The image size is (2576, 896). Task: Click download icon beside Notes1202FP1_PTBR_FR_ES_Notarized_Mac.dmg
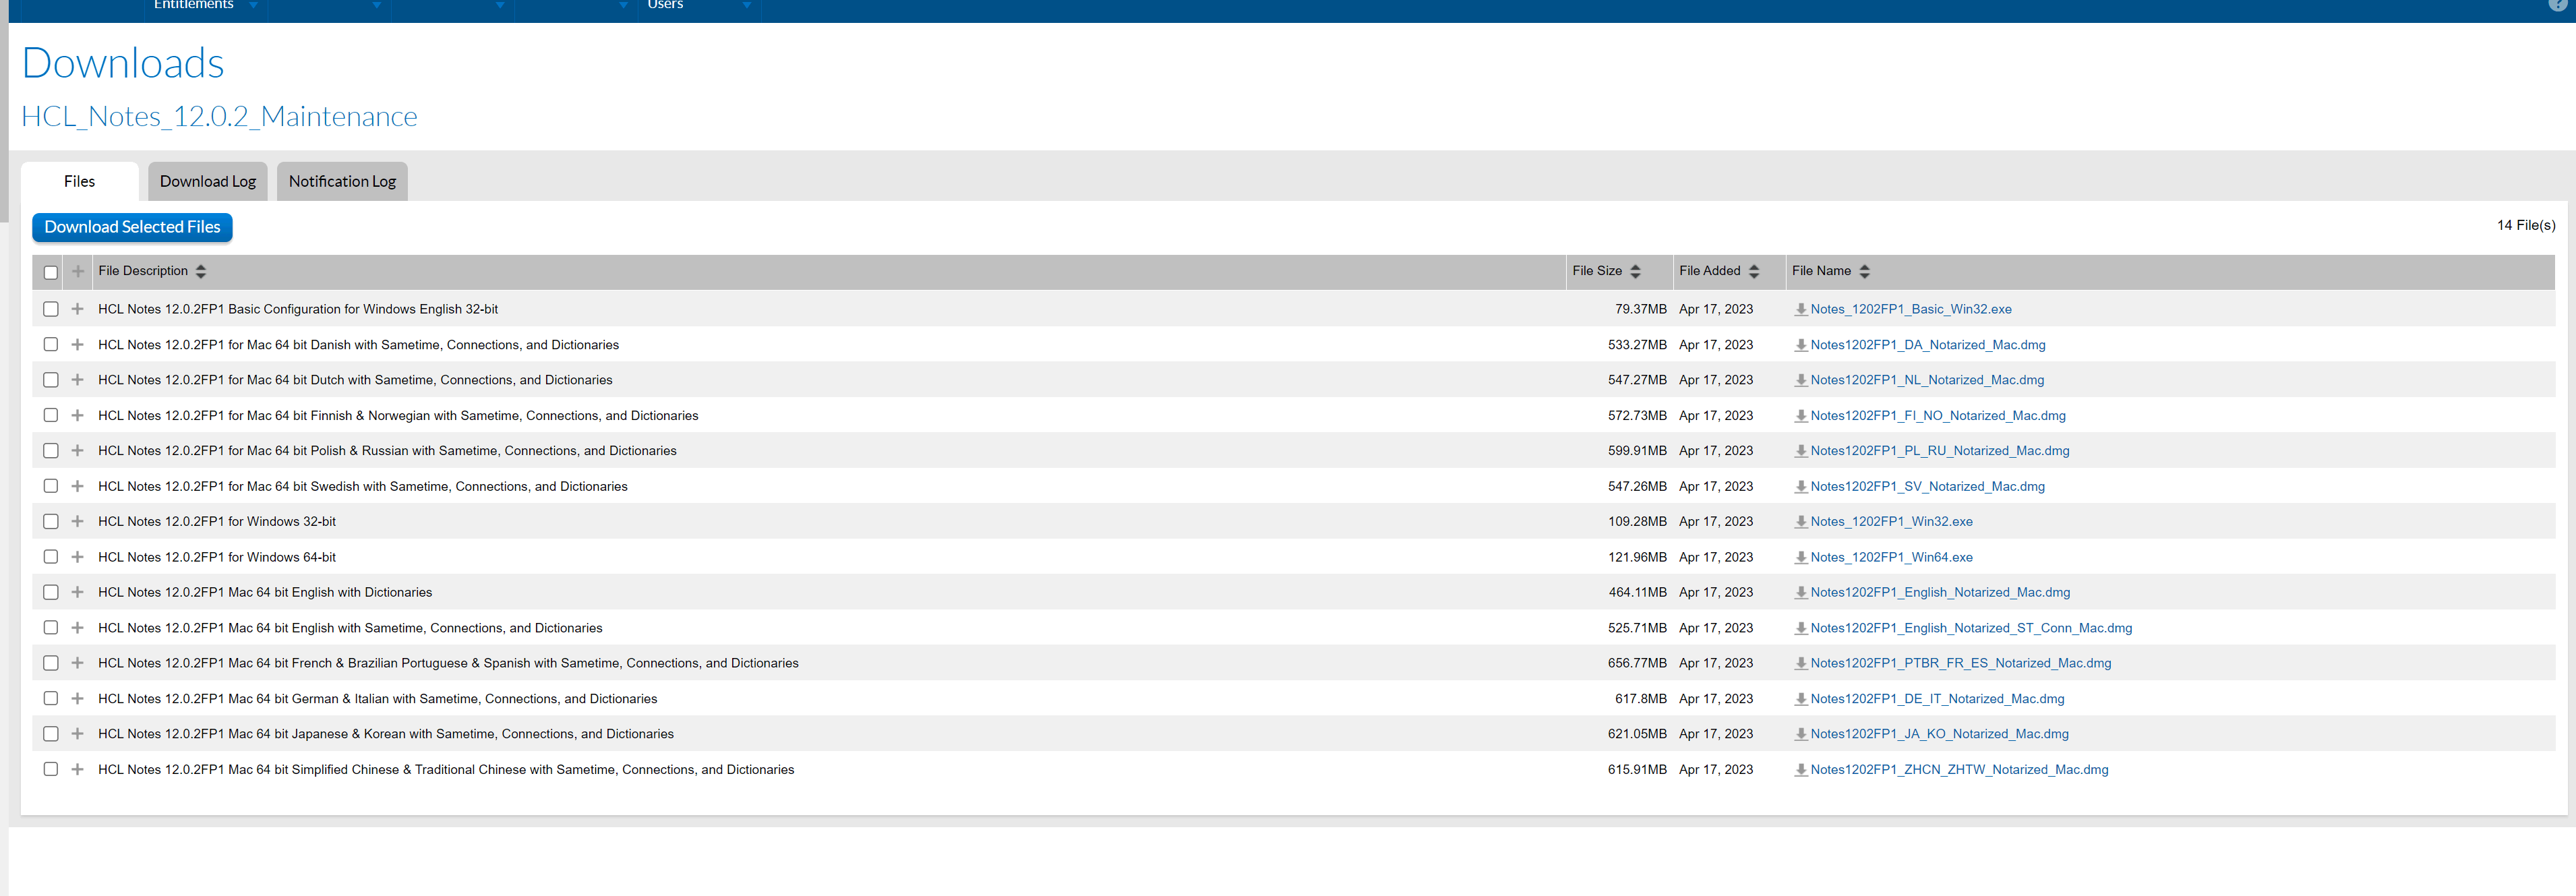click(x=1800, y=664)
